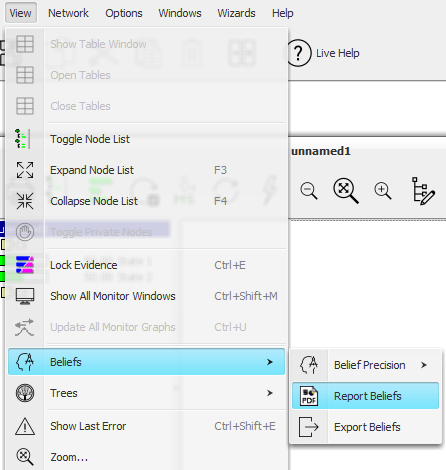The height and width of the screenshot is (470, 446).
Task: Click the tree edit pencil icon
Action: click(x=423, y=191)
